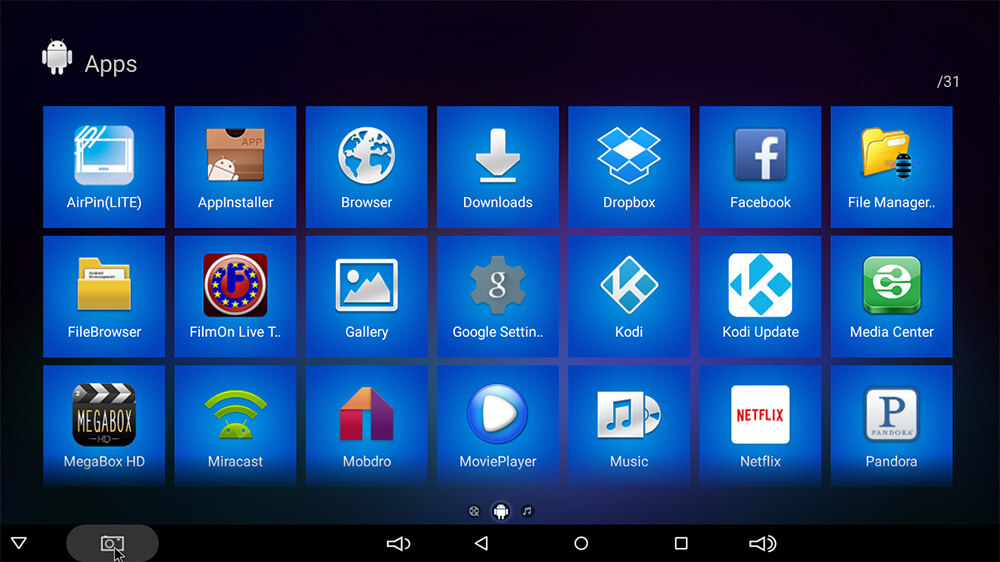Open FilmOn Live TV app
The height and width of the screenshot is (562, 1000).
coord(235,297)
